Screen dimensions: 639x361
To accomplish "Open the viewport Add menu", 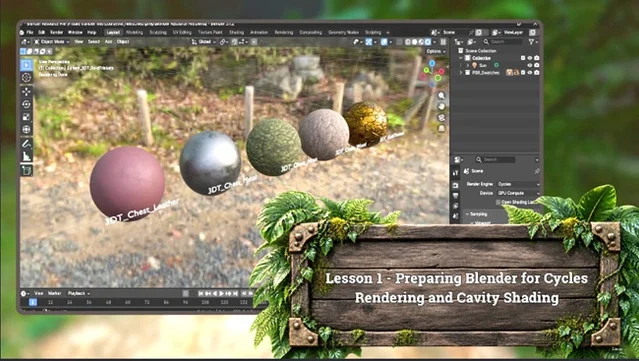I will pos(108,42).
